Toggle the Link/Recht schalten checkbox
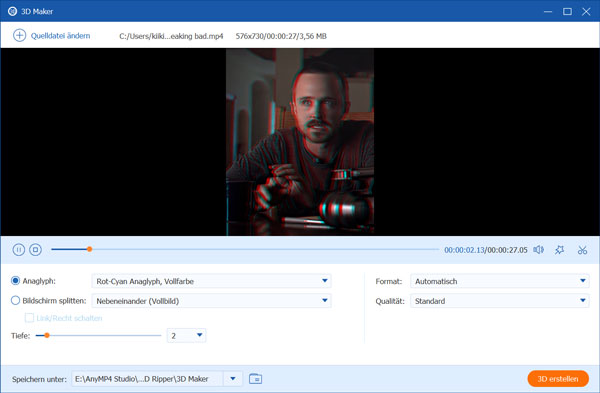This screenshot has width=600, height=393. (x=29, y=318)
